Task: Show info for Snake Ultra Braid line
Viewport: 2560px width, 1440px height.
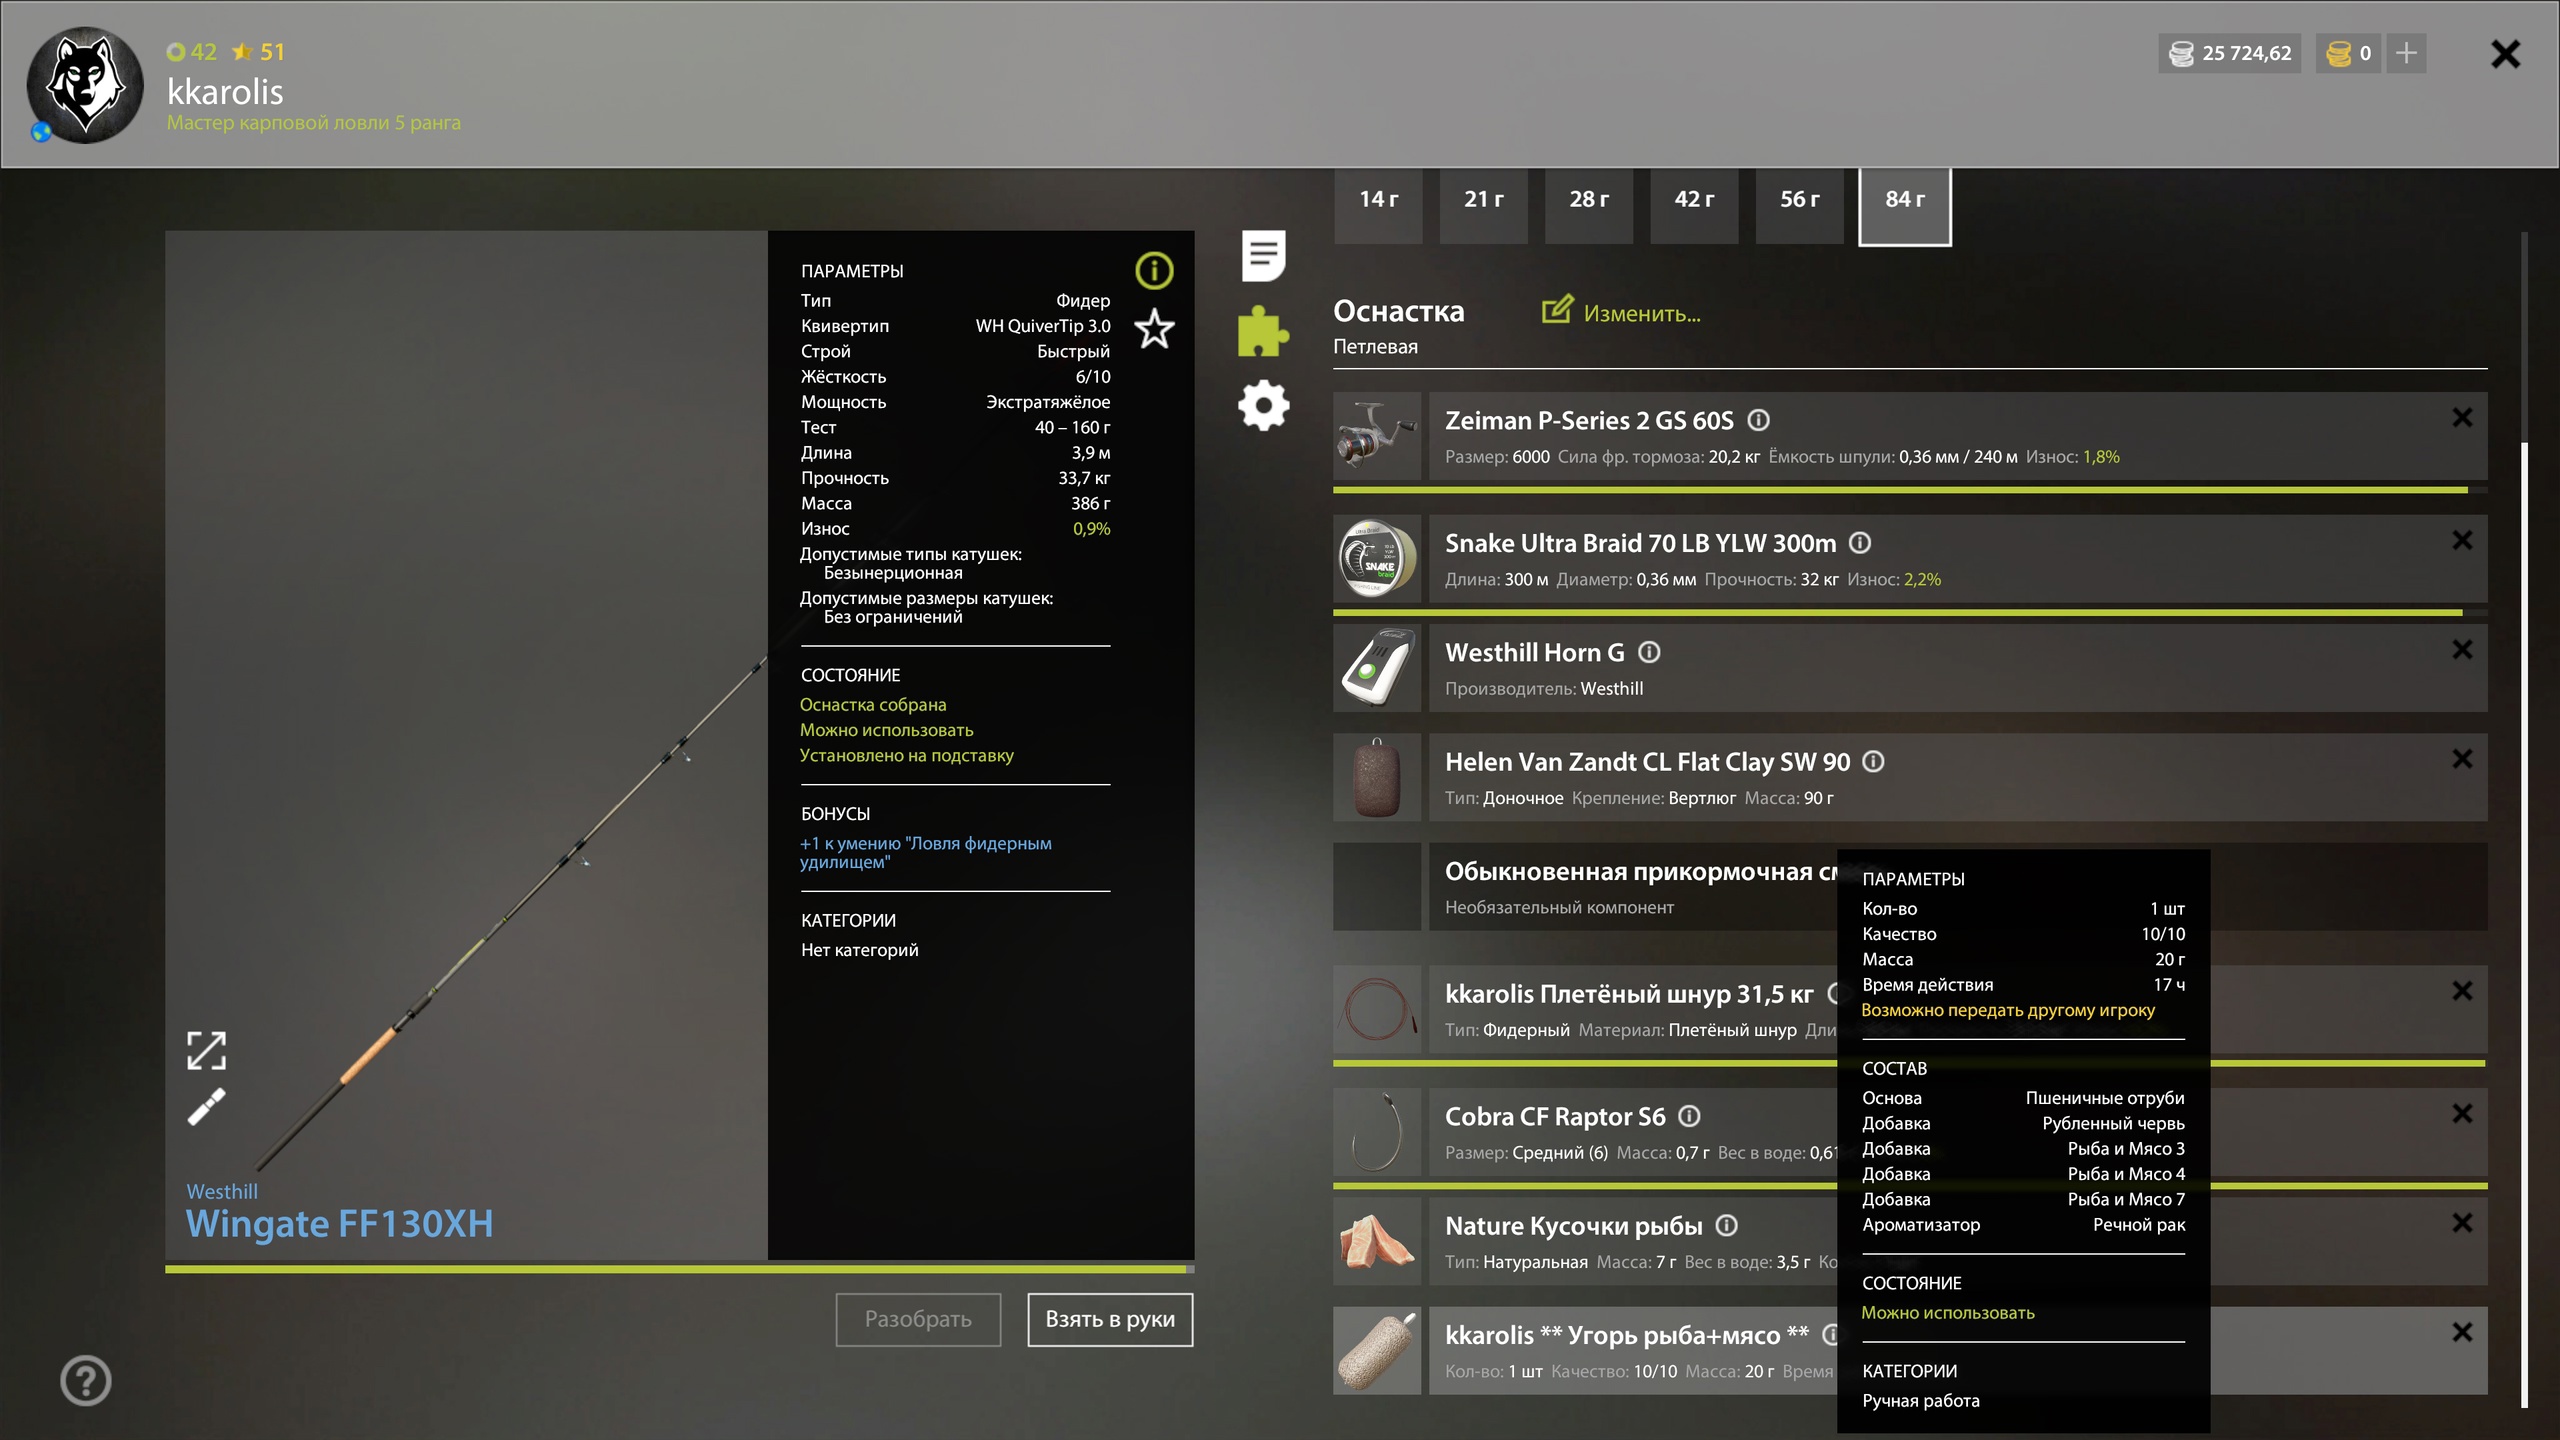Action: [x=1860, y=543]
